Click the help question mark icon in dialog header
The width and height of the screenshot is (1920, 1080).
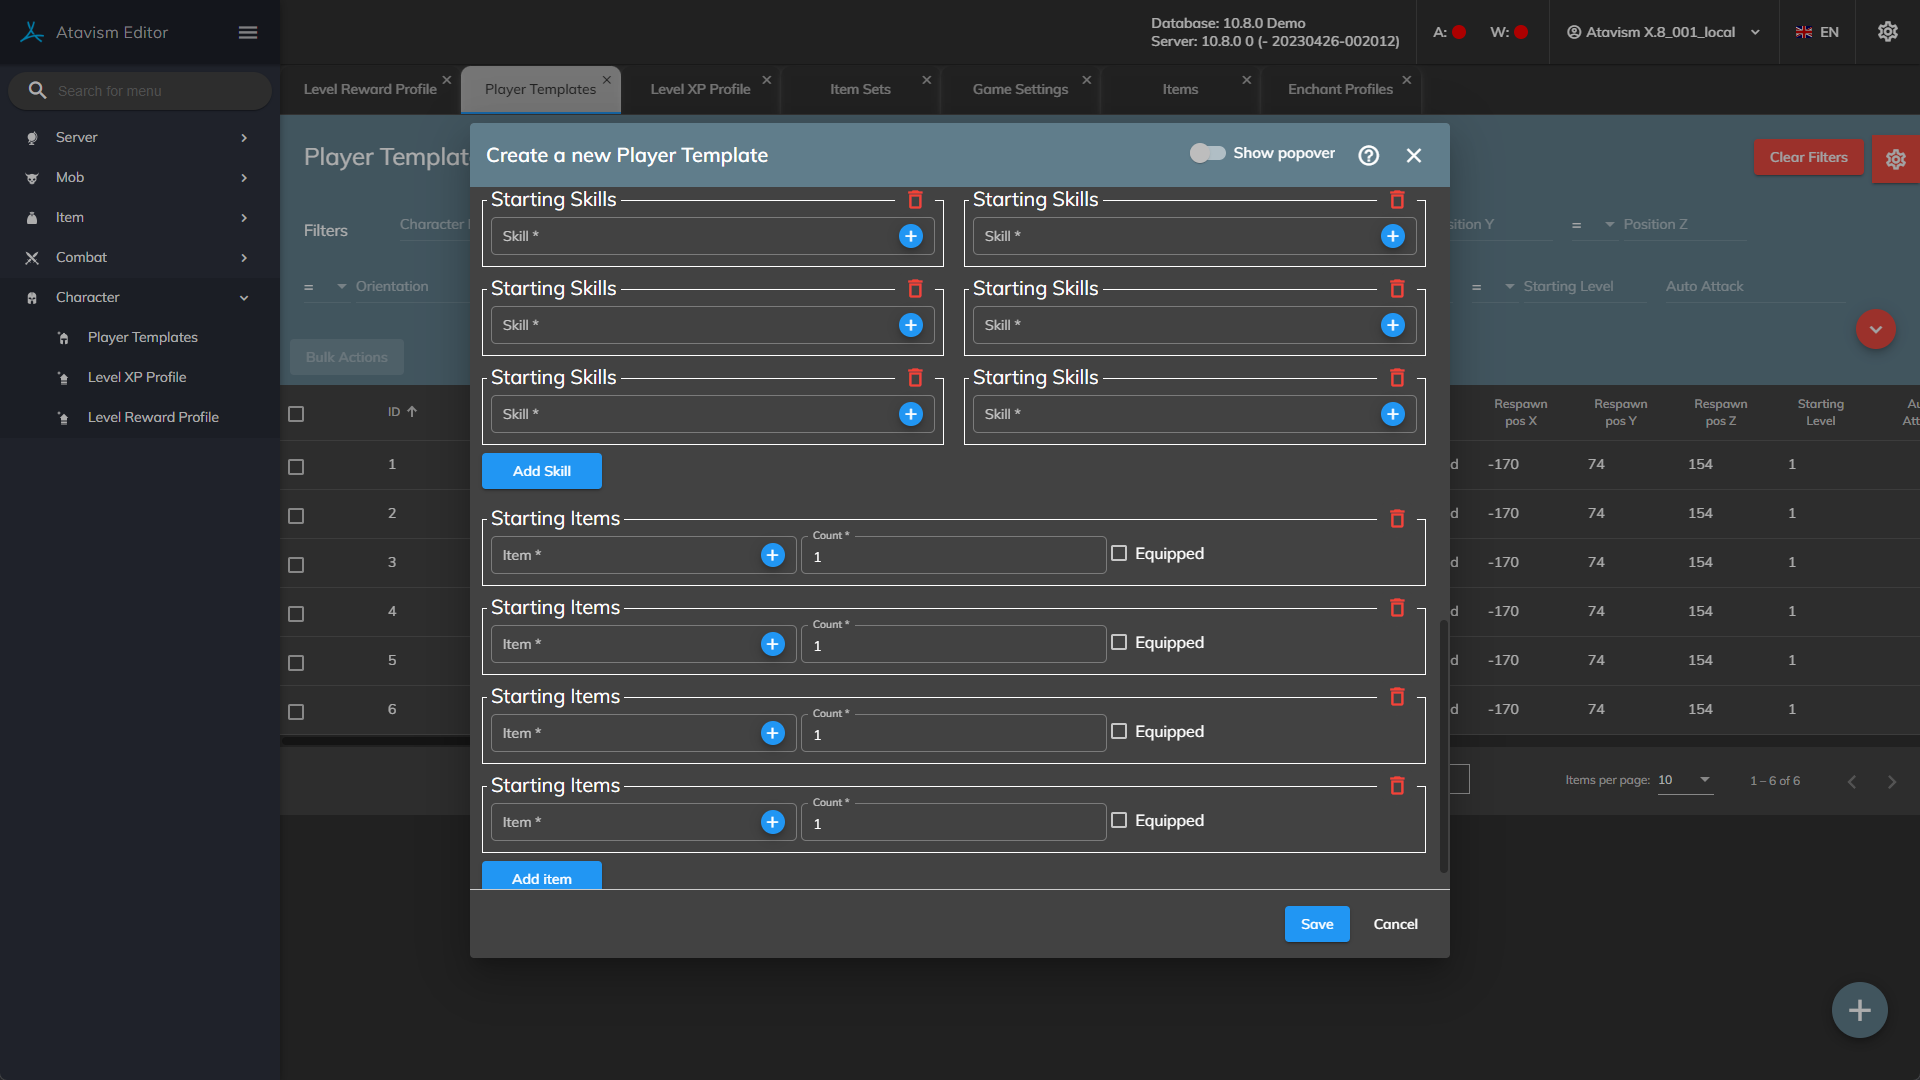(1368, 155)
